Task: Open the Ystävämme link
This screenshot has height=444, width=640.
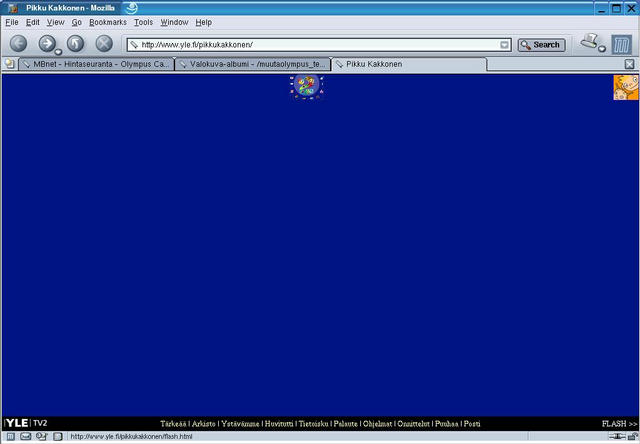Action: [x=240, y=424]
